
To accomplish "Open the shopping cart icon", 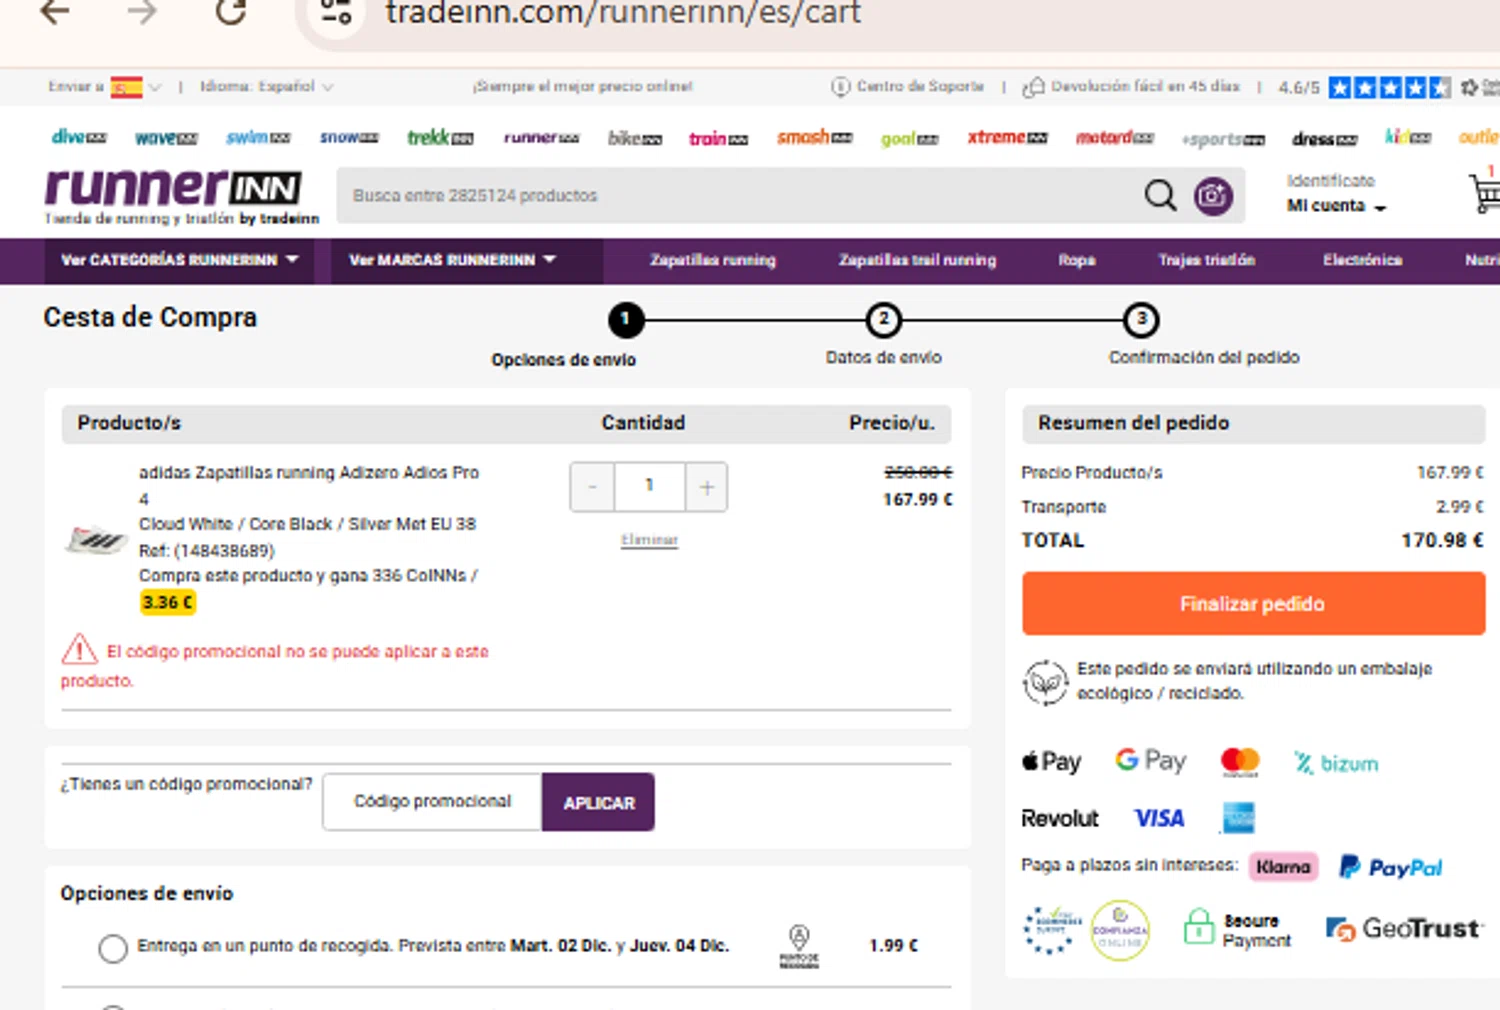I will (1485, 192).
